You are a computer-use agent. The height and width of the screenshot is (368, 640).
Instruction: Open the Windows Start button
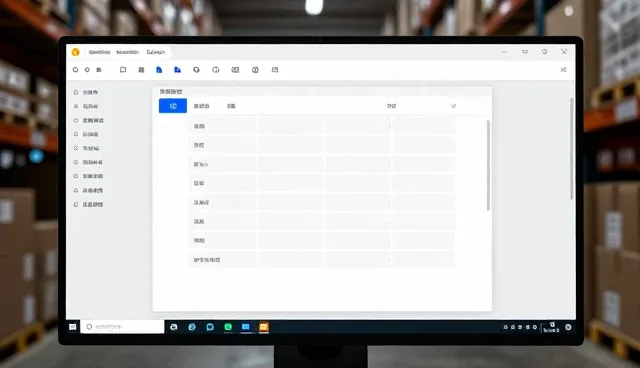[x=73, y=327]
